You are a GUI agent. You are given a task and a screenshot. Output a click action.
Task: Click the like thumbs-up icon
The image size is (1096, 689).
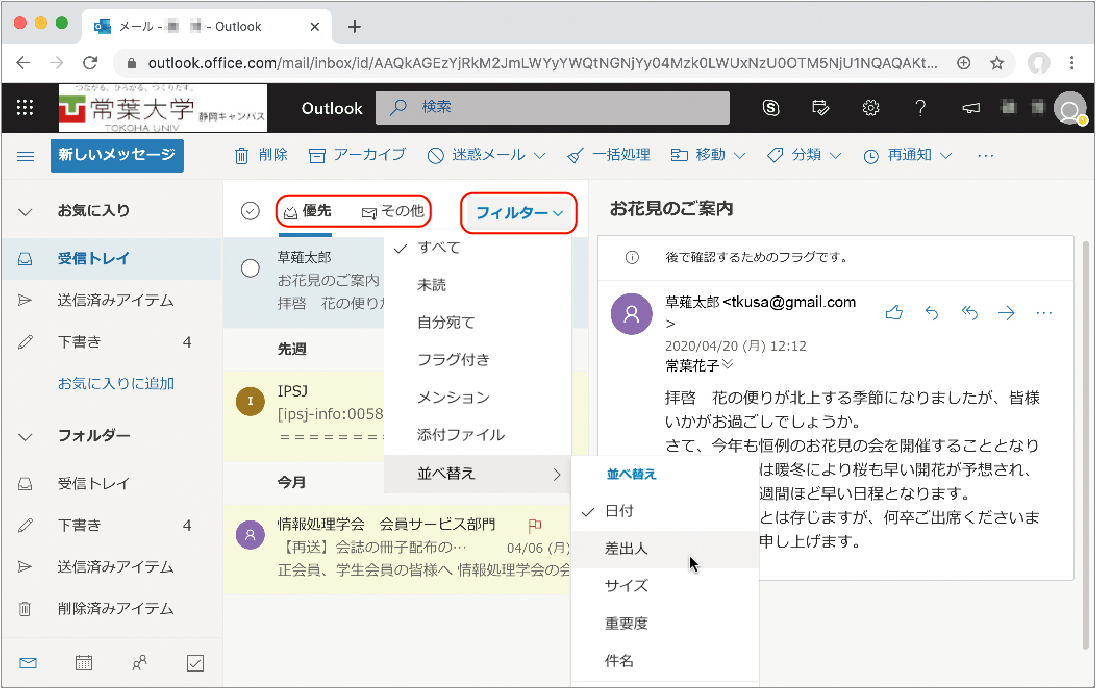(894, 313)
